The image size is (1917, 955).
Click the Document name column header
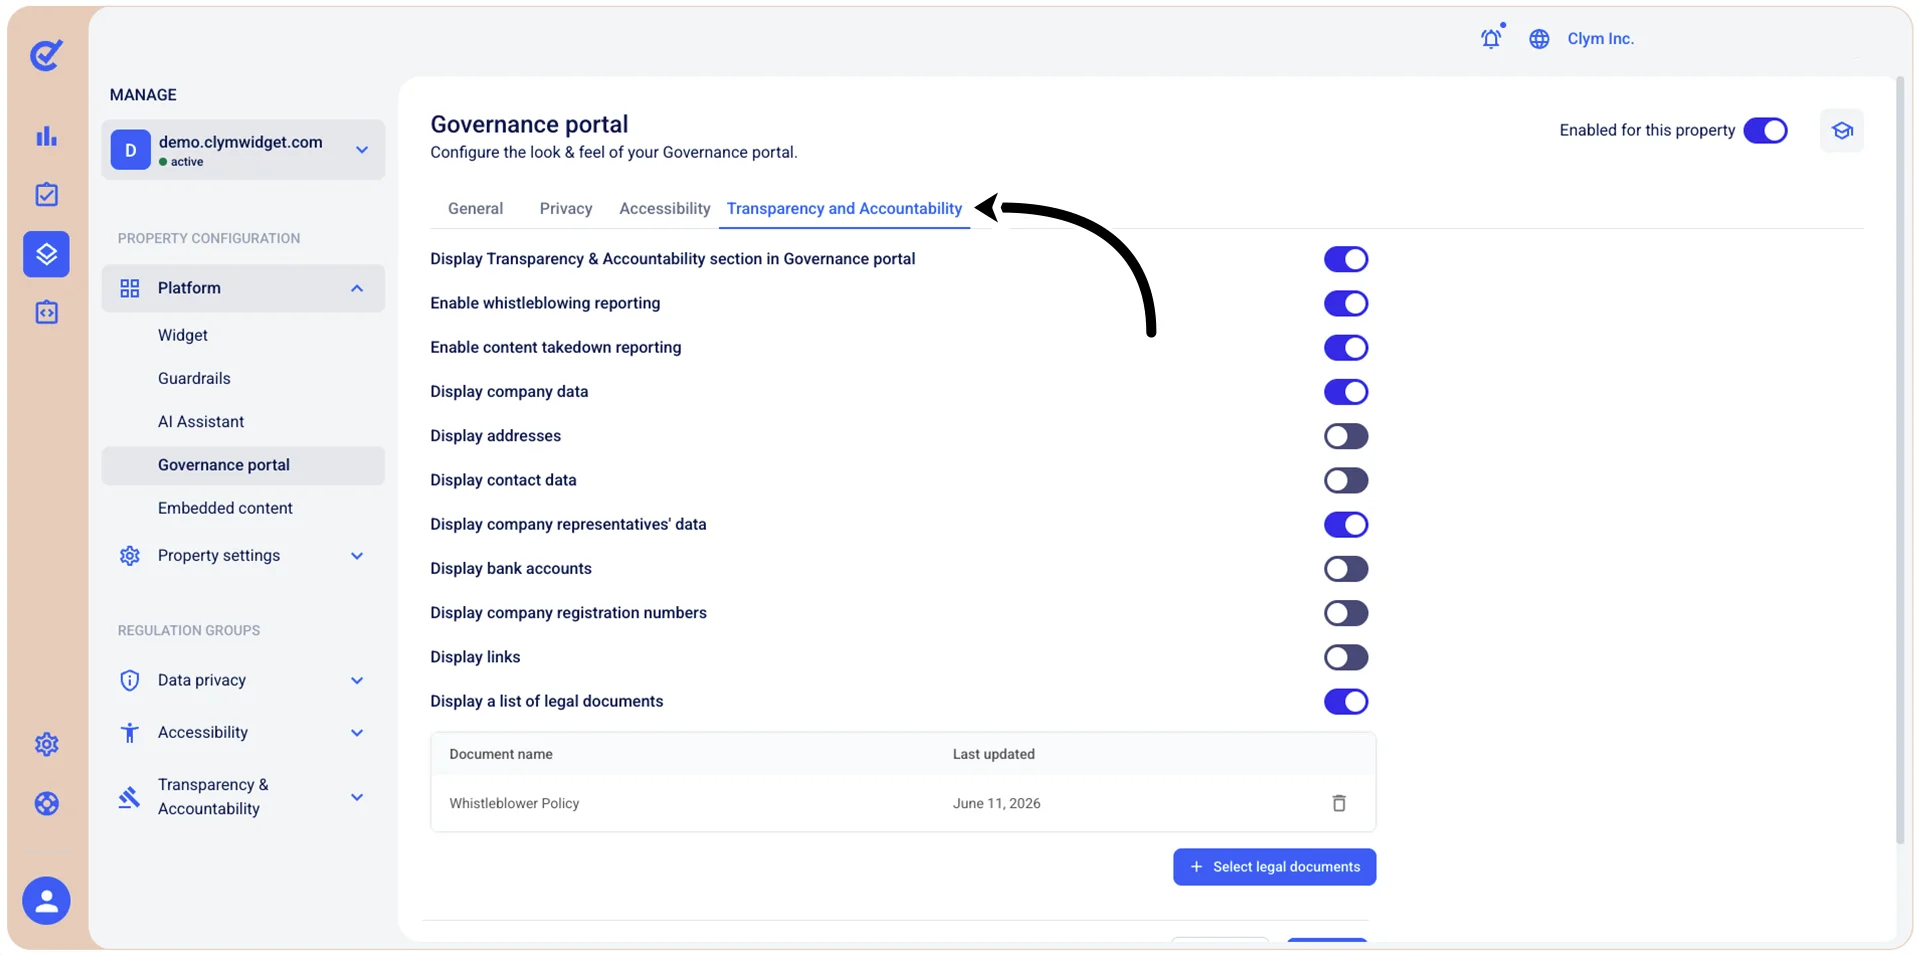(501, 755)
